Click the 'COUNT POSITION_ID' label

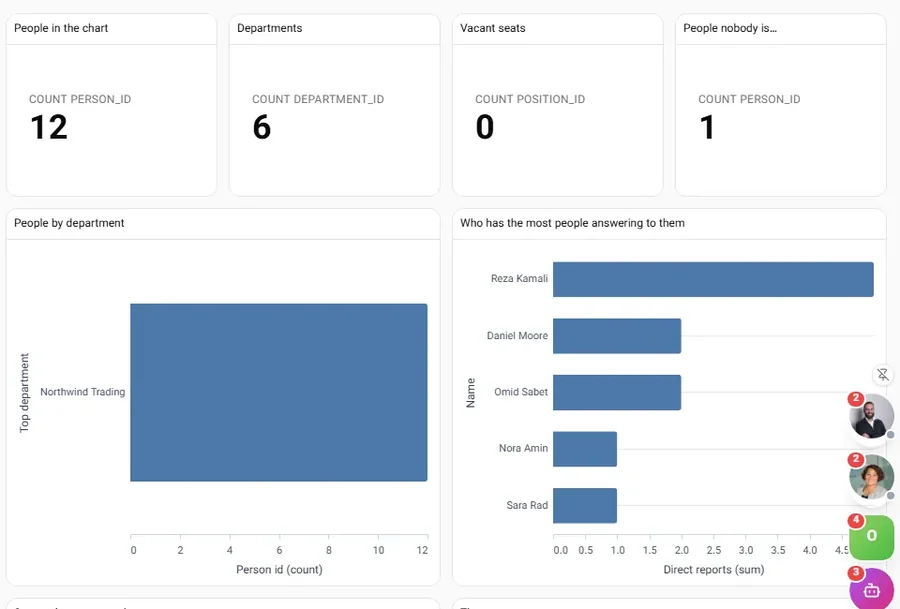[x=530, y=99]
